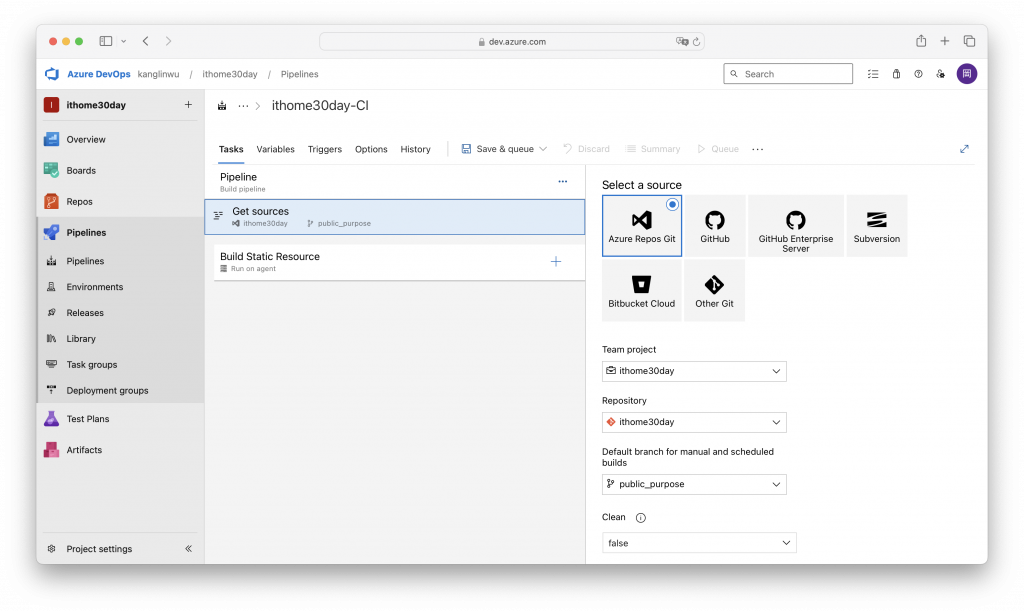Viewport: 1024px width, 612px height.
Task: Select Subversion as source
Action: [876, 226]
